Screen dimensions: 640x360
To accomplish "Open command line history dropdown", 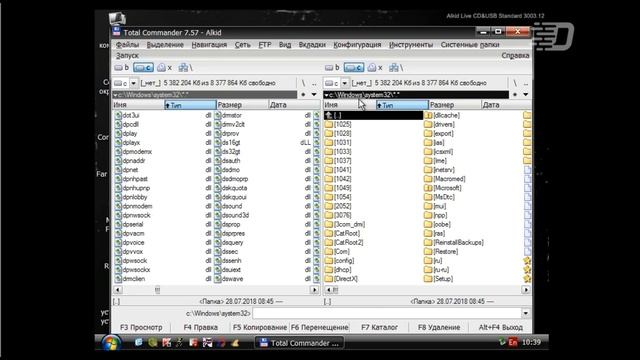I will (x=526, y=313).
